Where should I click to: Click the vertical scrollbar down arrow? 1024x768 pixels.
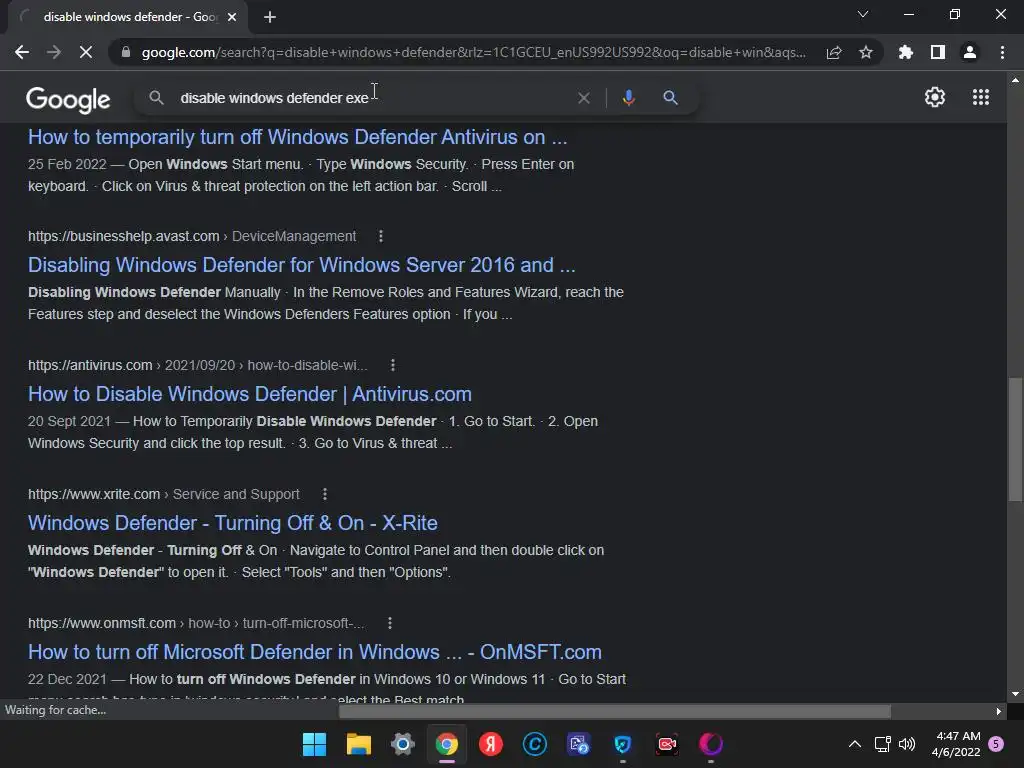[1015, 694]
